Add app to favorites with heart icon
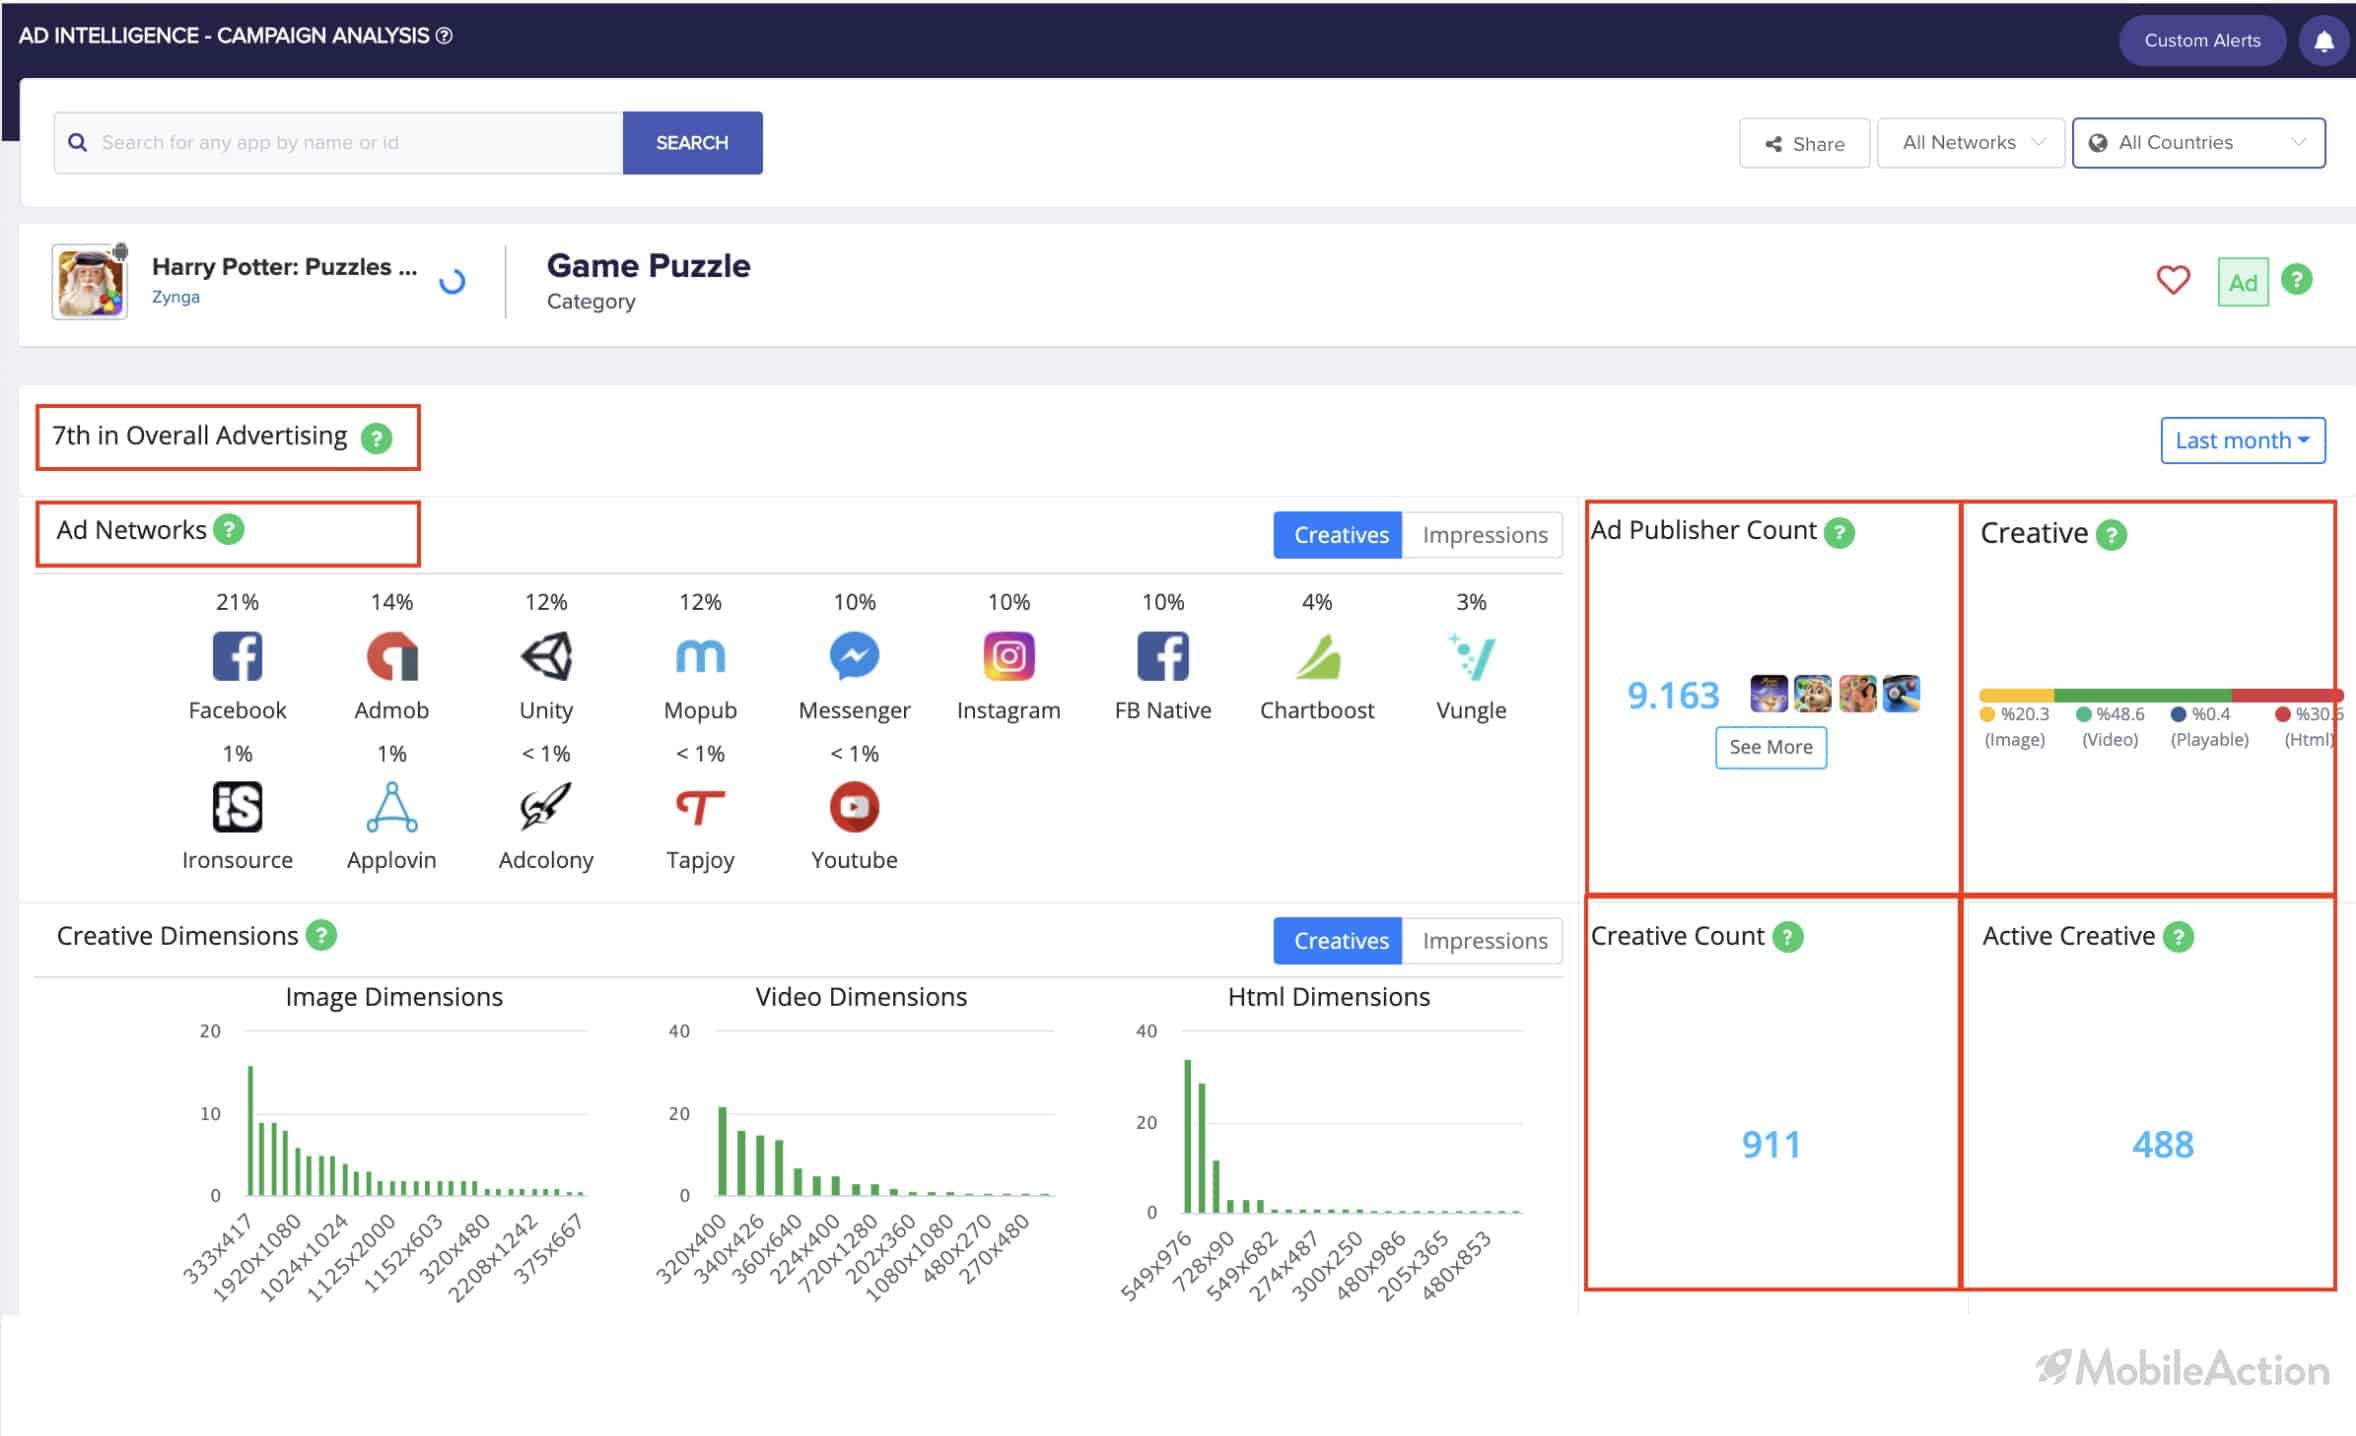Viewport: 2356px width, 1436px height. click(x=2172, y=280)
